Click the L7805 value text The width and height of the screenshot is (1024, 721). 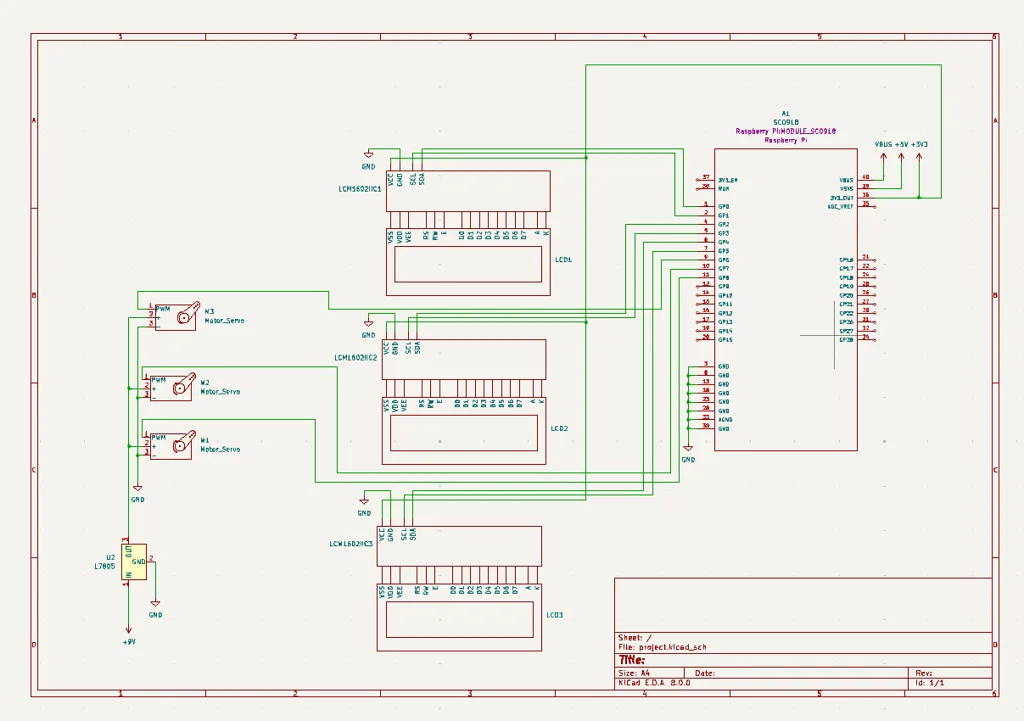104,566
